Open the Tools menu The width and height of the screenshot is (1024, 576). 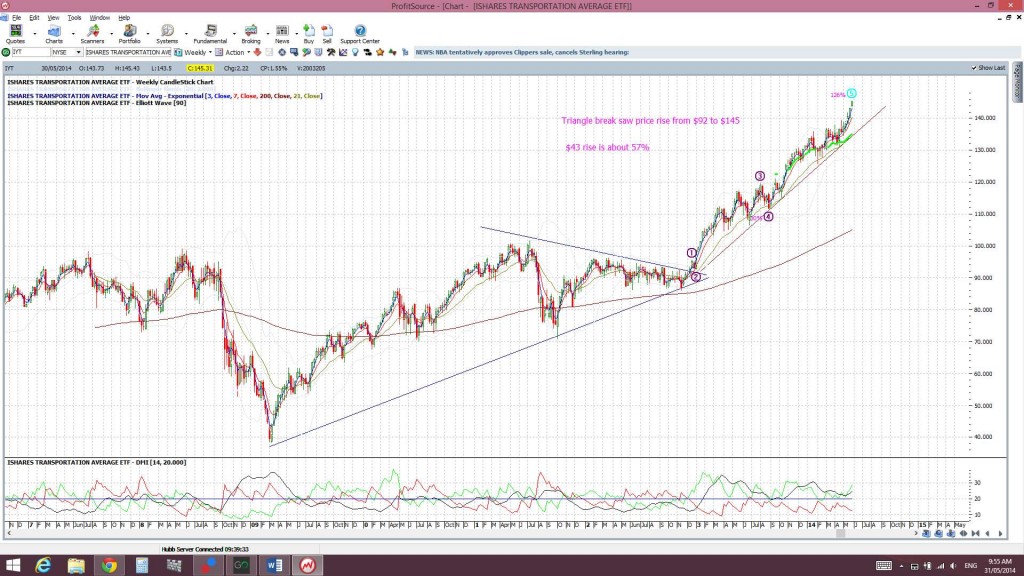(74, 18)
